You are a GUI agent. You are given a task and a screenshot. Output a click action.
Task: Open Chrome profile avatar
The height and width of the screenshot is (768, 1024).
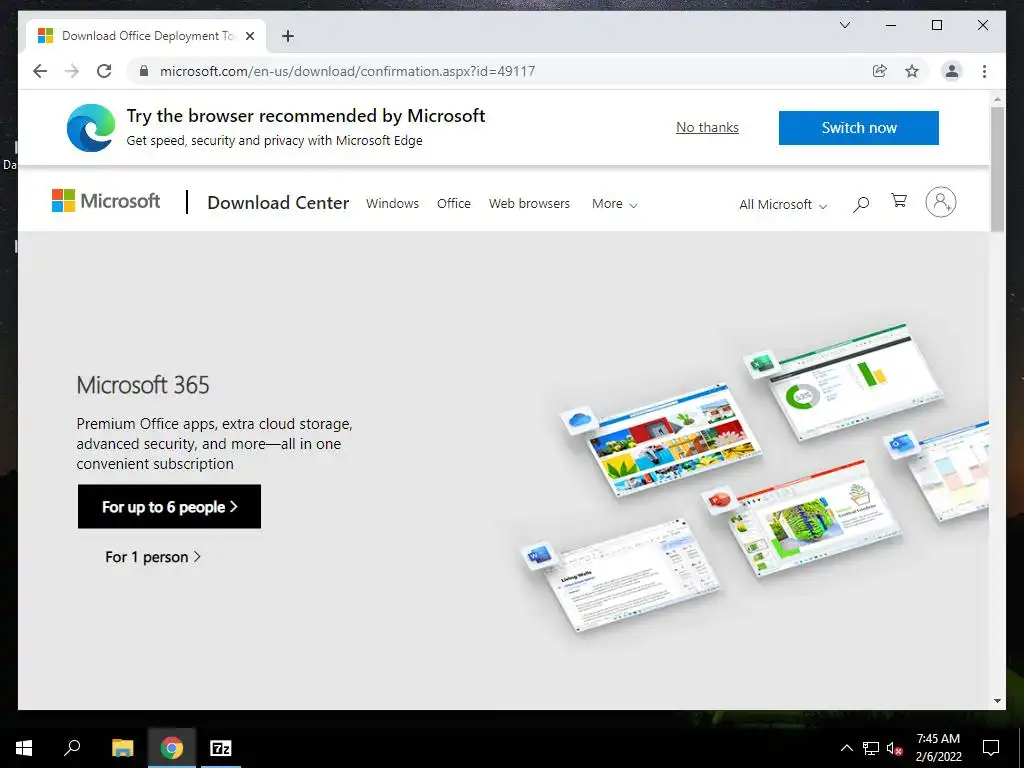[x=952, y=71]
